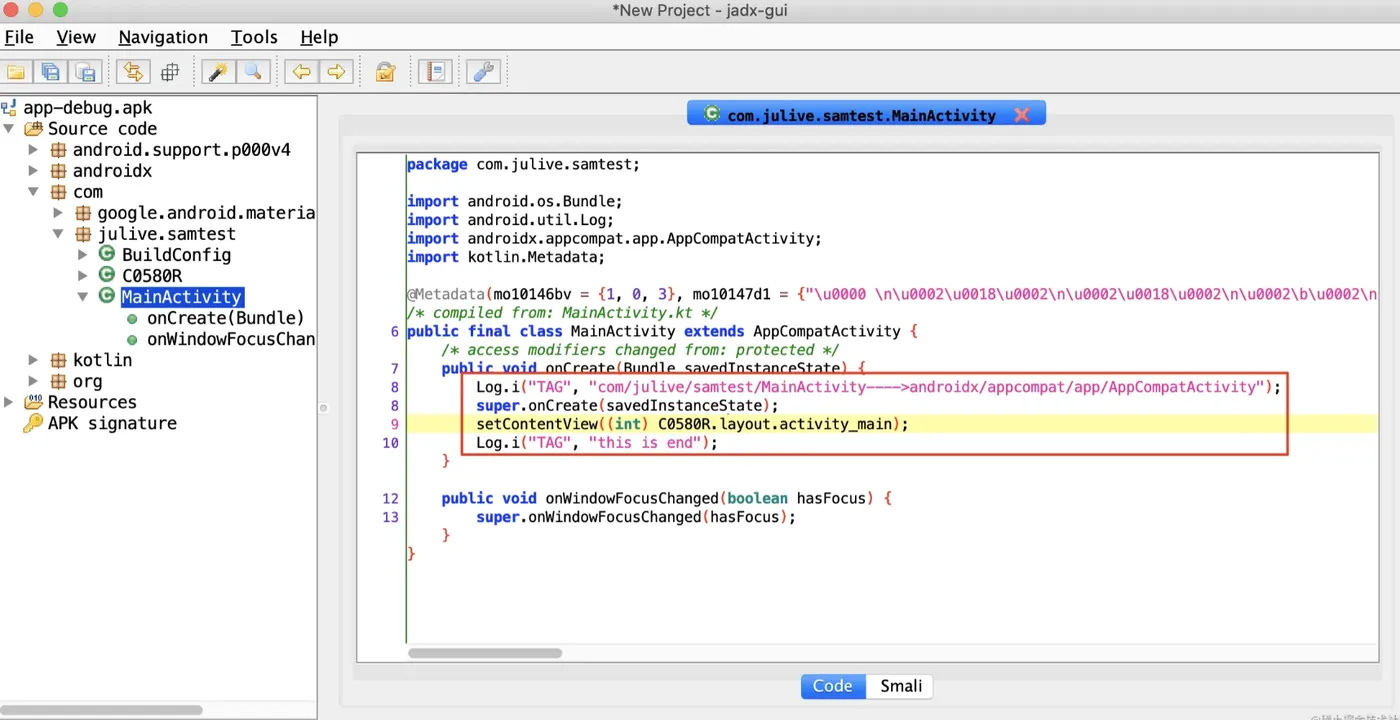Click the kotlin package icon
Screen dimensions: 1400x720
[x=59, y=360]
